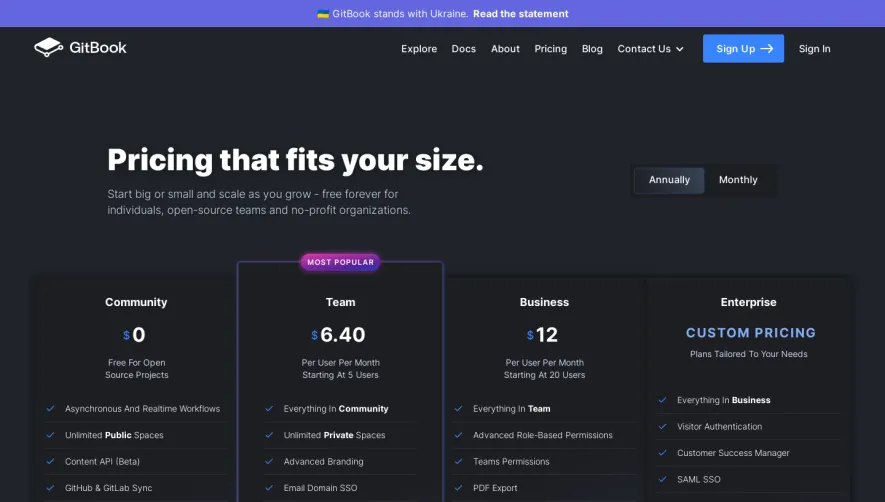Click the Business plan title
Image resolution: width=885 pixels, height=502 pixels.
(x=544, y=302)
